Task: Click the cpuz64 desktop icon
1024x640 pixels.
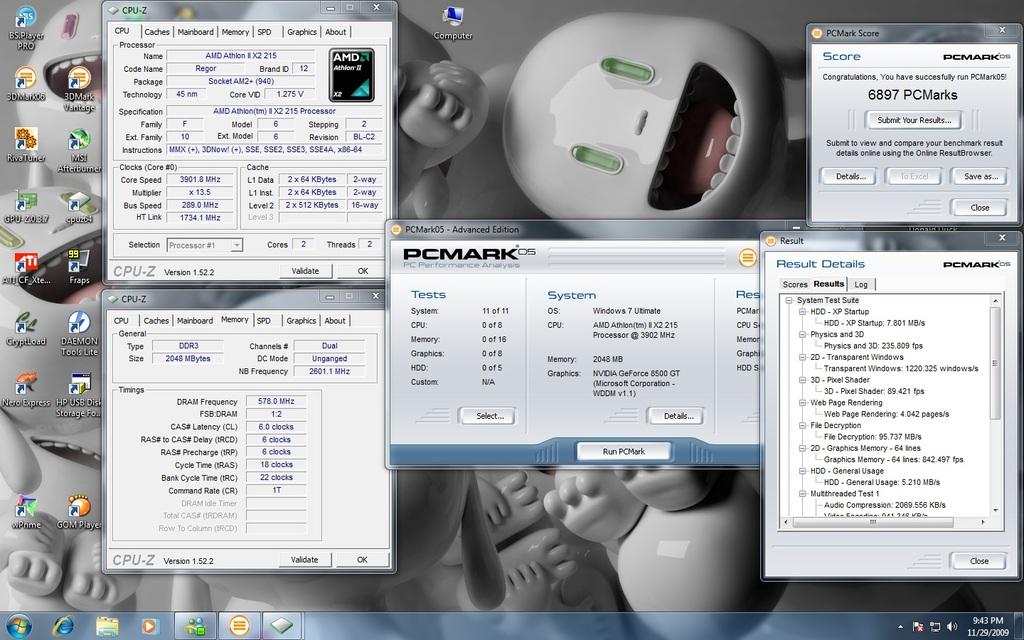Action: click(x=78, y=206)
